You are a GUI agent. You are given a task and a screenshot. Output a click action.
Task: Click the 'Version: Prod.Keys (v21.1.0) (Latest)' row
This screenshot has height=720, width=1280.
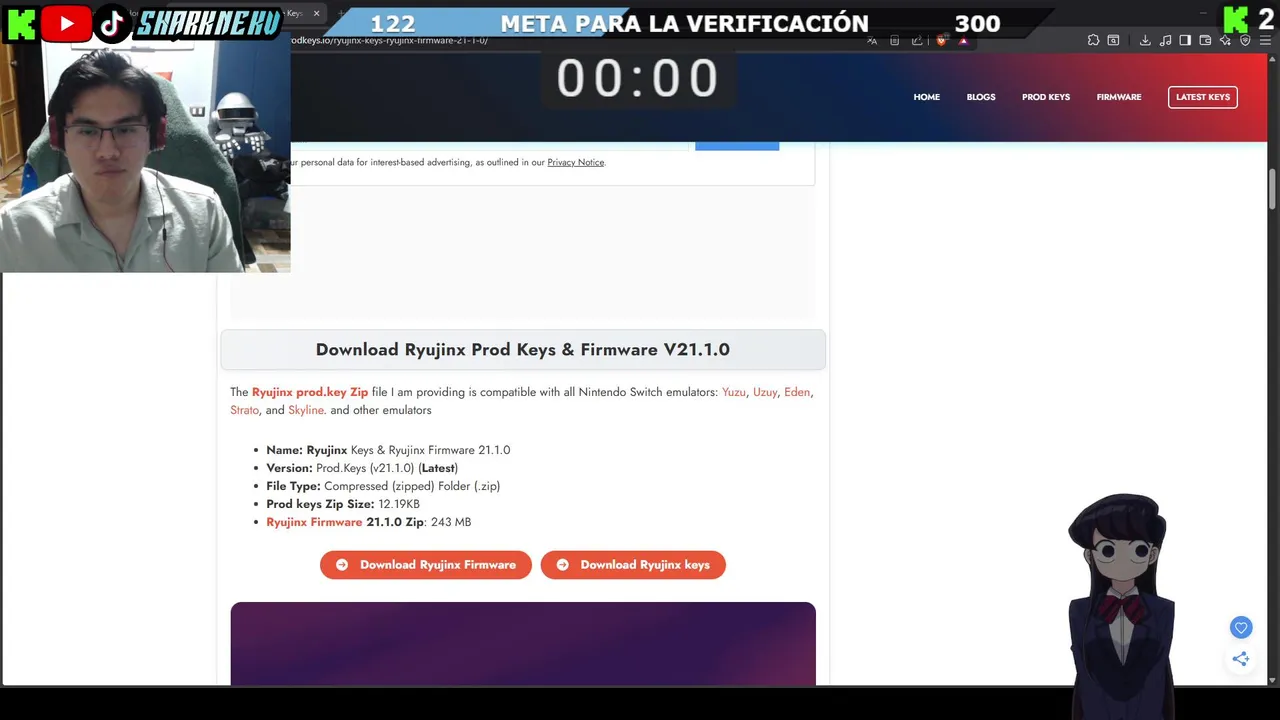362,468
